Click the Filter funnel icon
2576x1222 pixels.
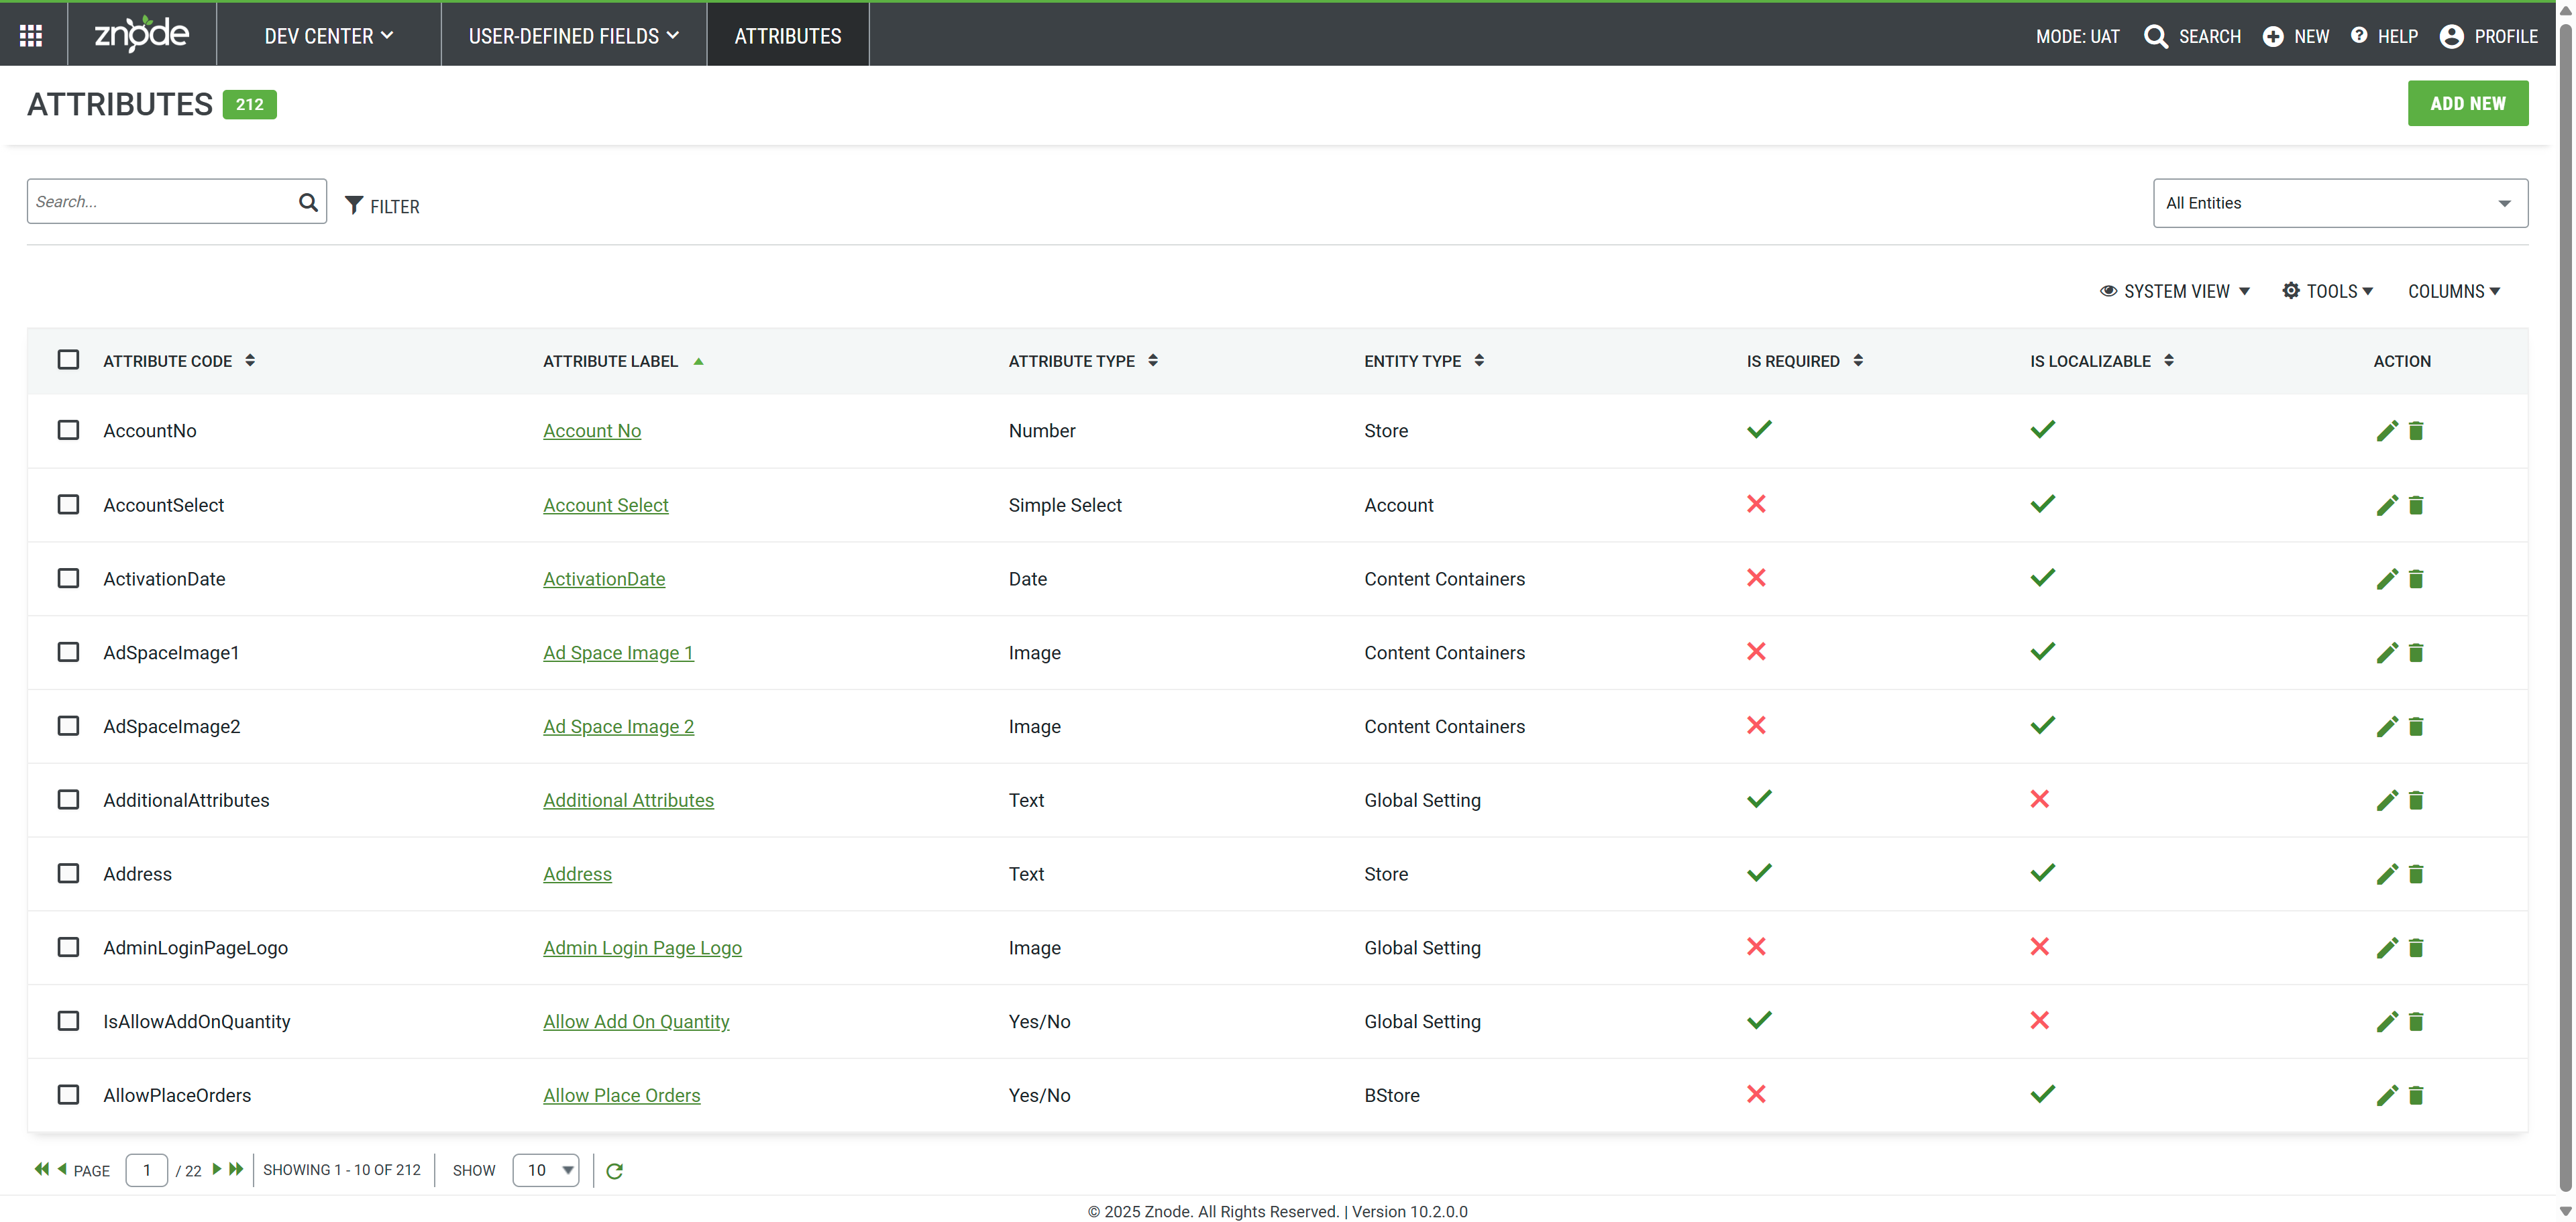click(353, 205)
